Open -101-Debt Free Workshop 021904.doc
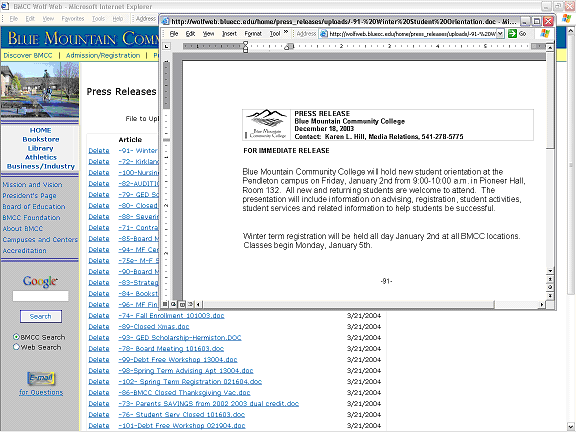This screenshot has height=432, width=576. [x=181, y=426]
